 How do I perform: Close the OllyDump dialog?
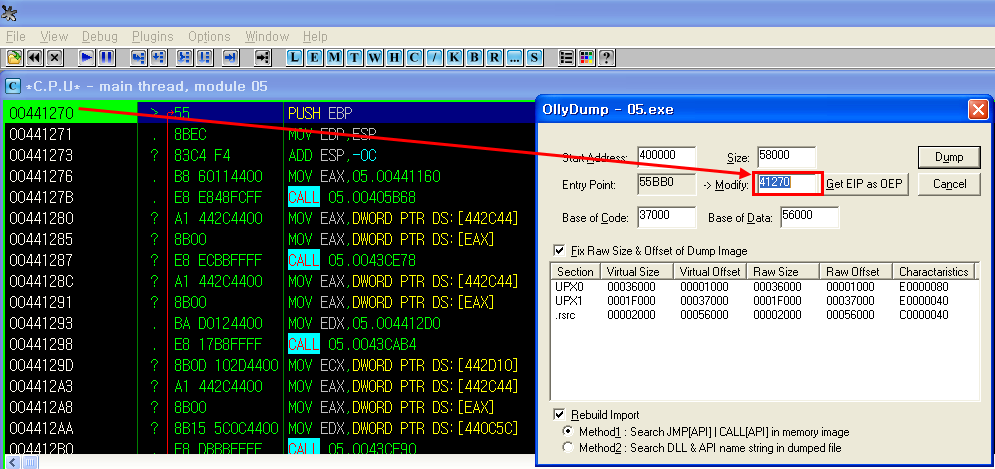tap(977, 110)
